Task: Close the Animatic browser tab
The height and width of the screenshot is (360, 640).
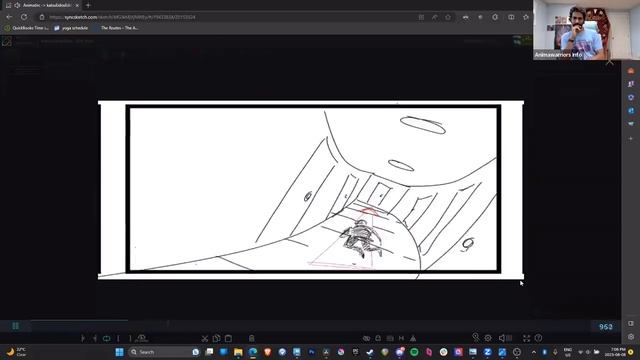Action: tap(77, 5)
